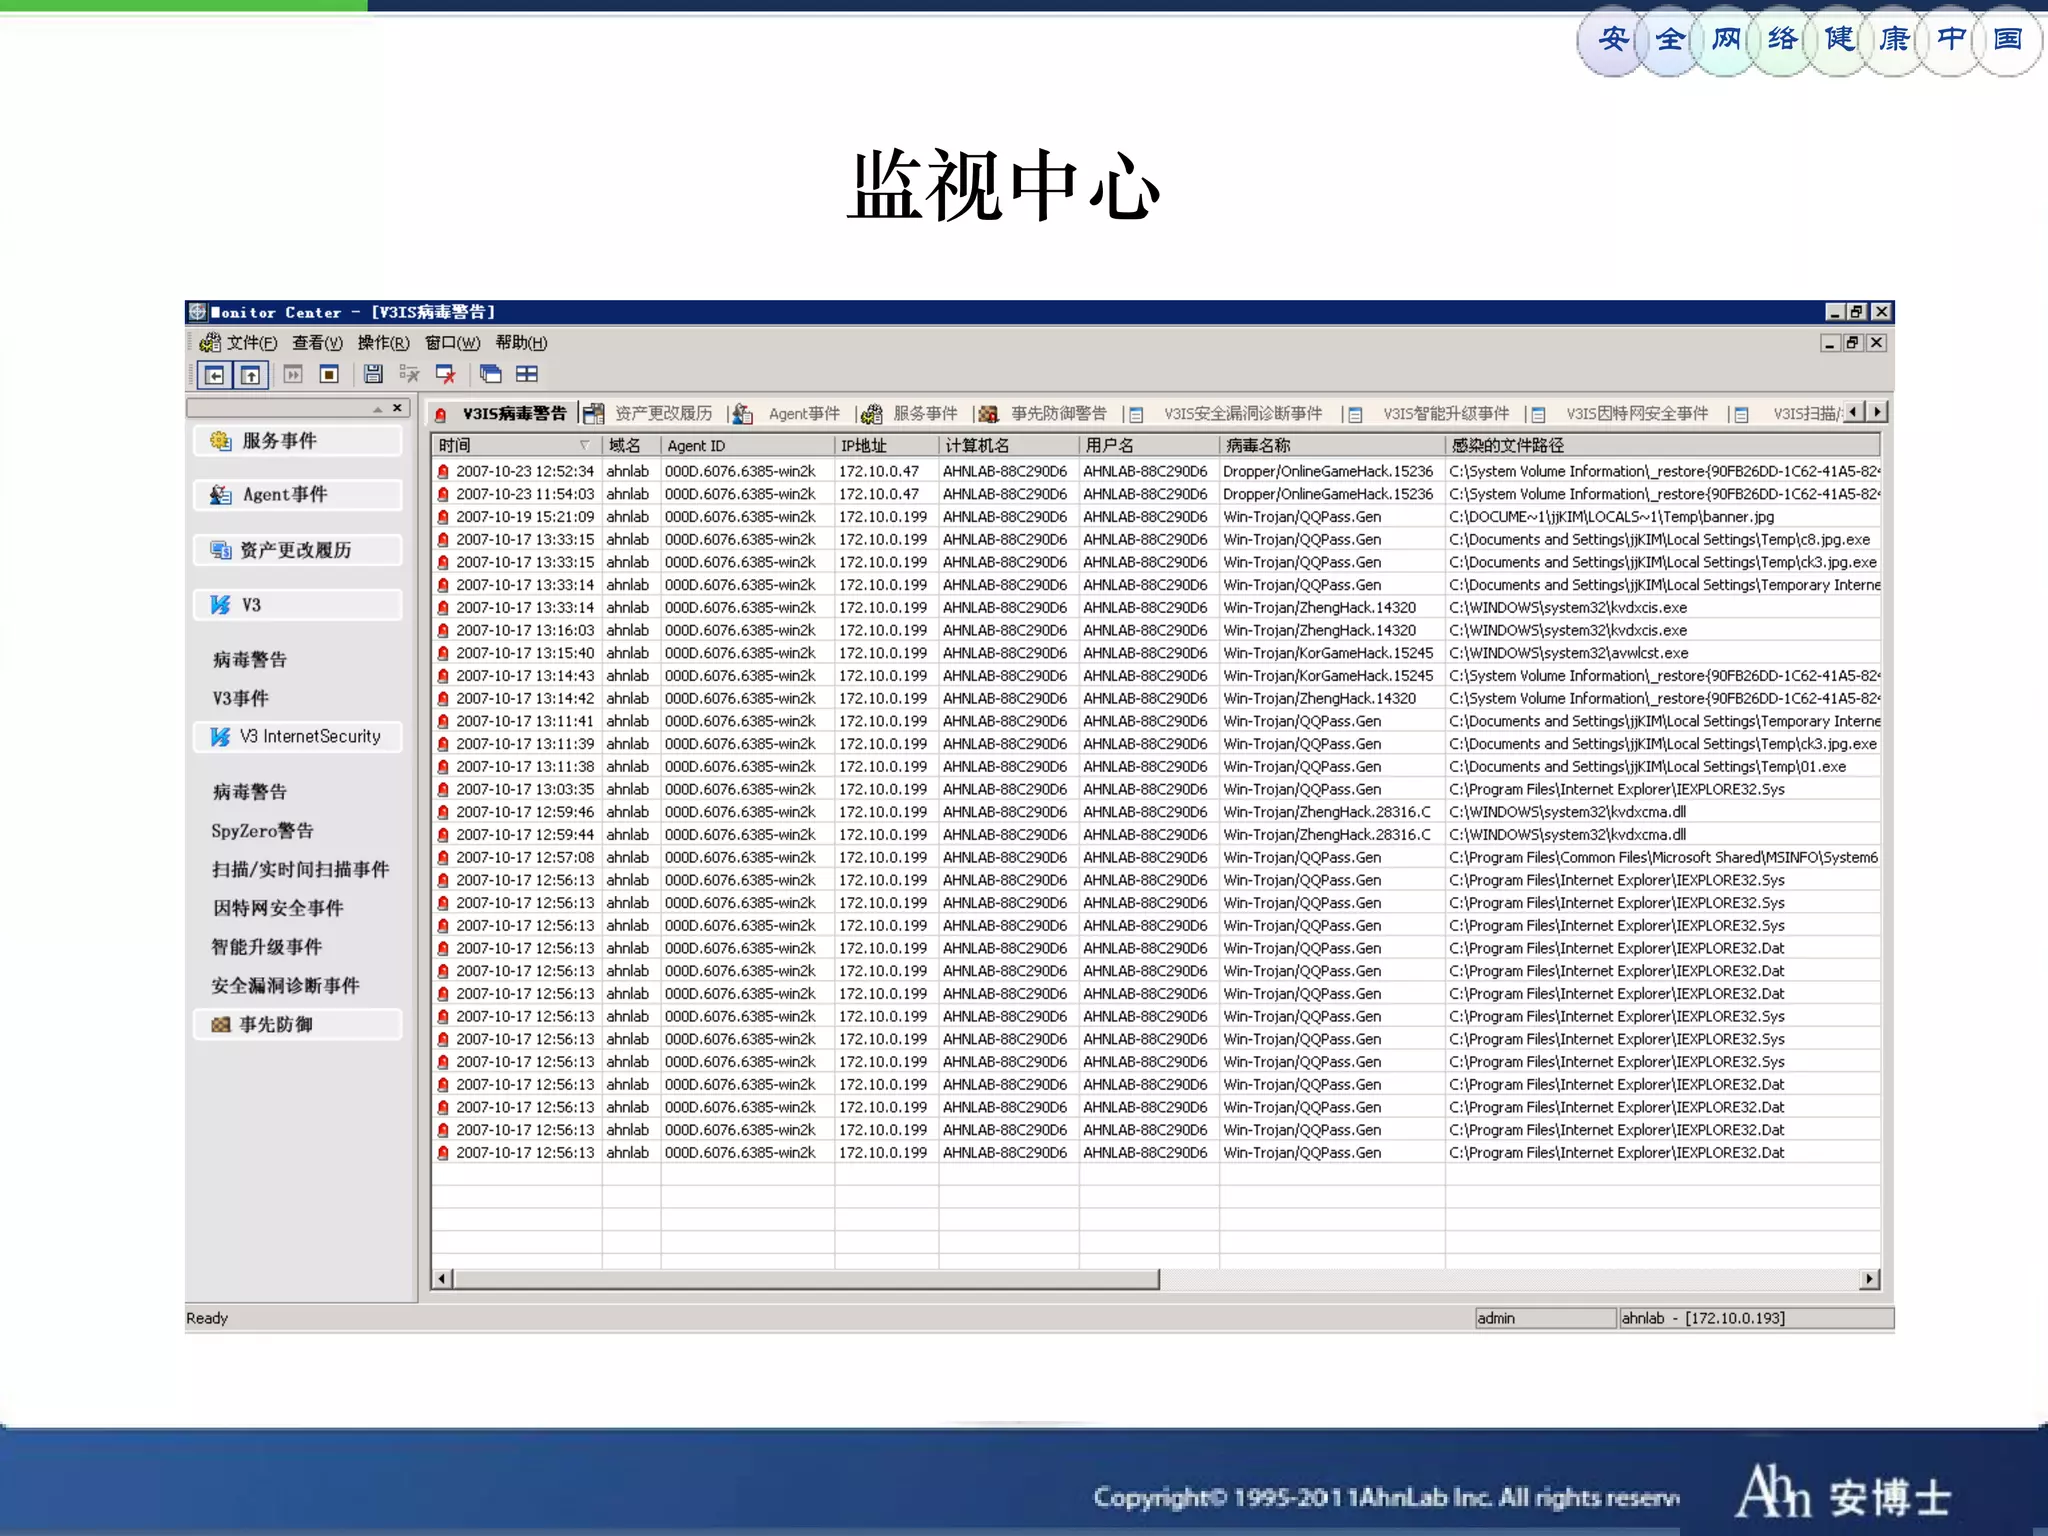The height and width of the screenshot is (1536, 2048).
Task: Click the stop toolbar icon
Action: [x=329, y=374]
